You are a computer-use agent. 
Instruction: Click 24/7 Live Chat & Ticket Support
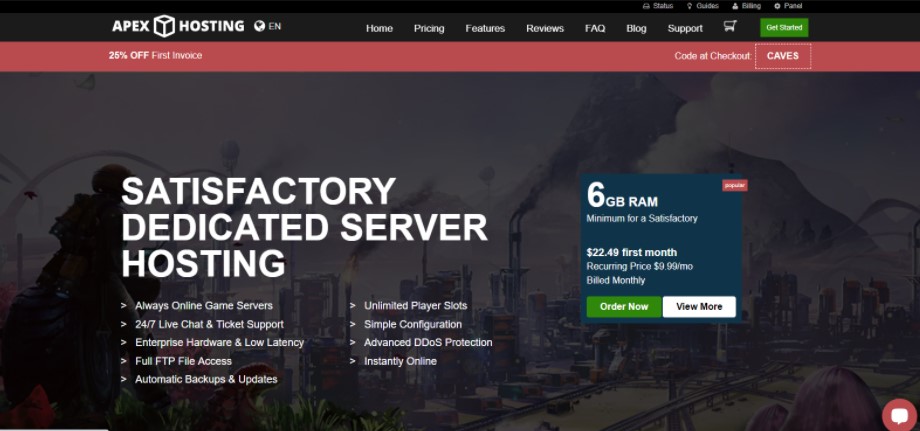209,324
